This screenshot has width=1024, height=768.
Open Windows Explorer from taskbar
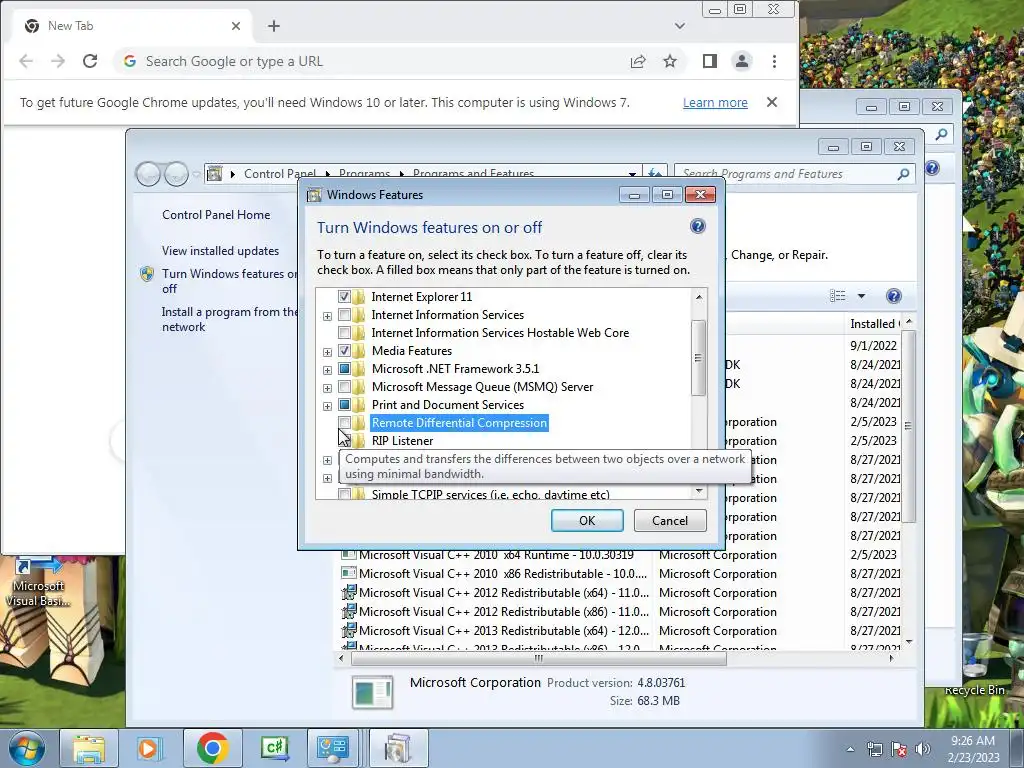(88, 748)
